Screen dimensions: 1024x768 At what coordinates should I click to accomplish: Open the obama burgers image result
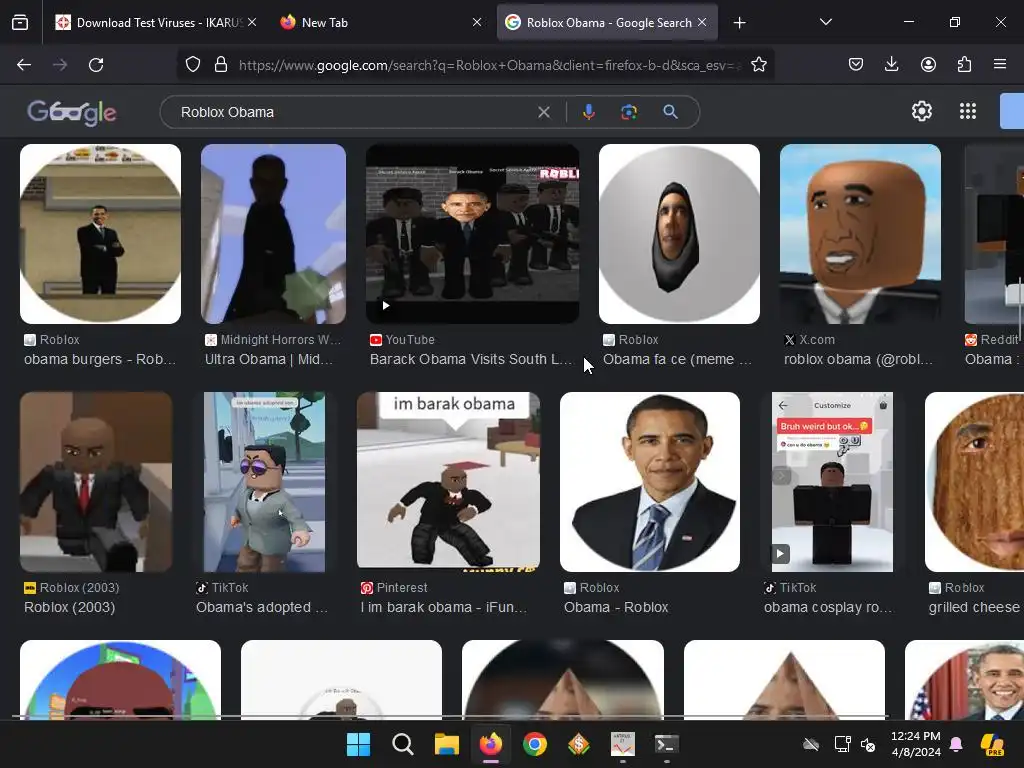[101, 234]
